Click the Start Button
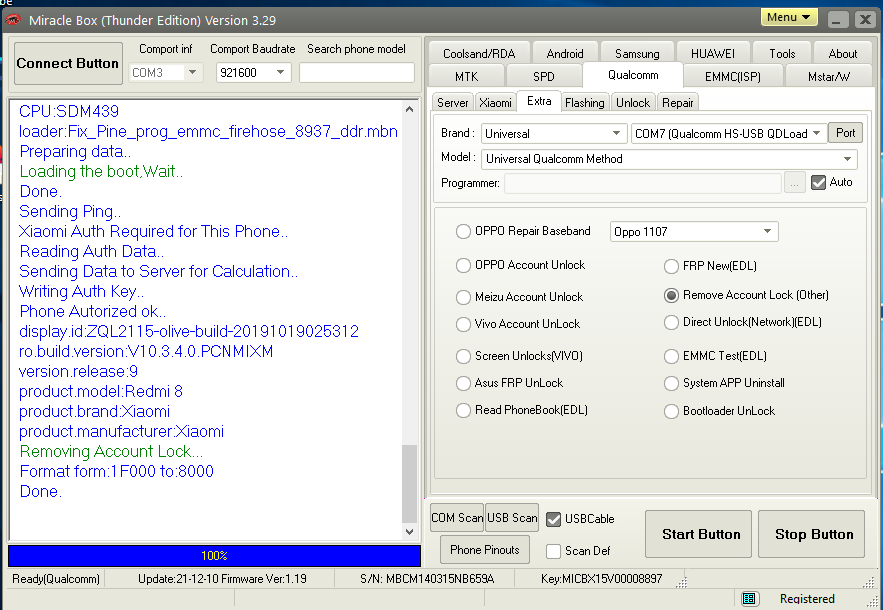 (698, 534)
